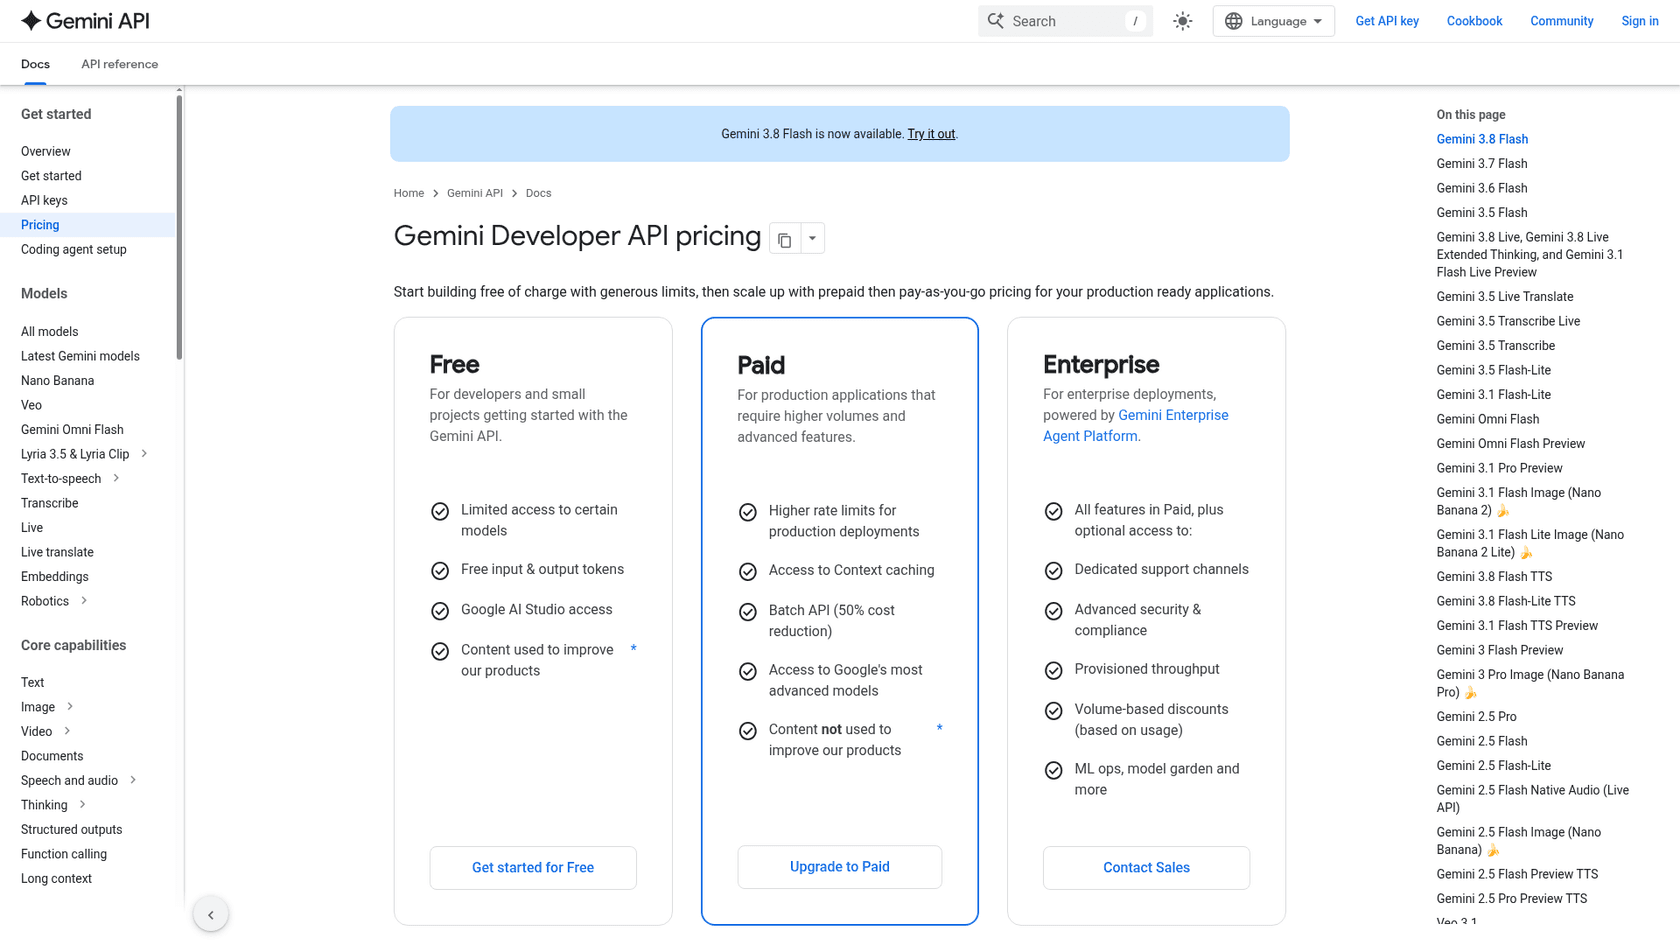This screenshot has width=1680, height=945.
Task: Open the Language dropdown
Action: pos(1273,21)
